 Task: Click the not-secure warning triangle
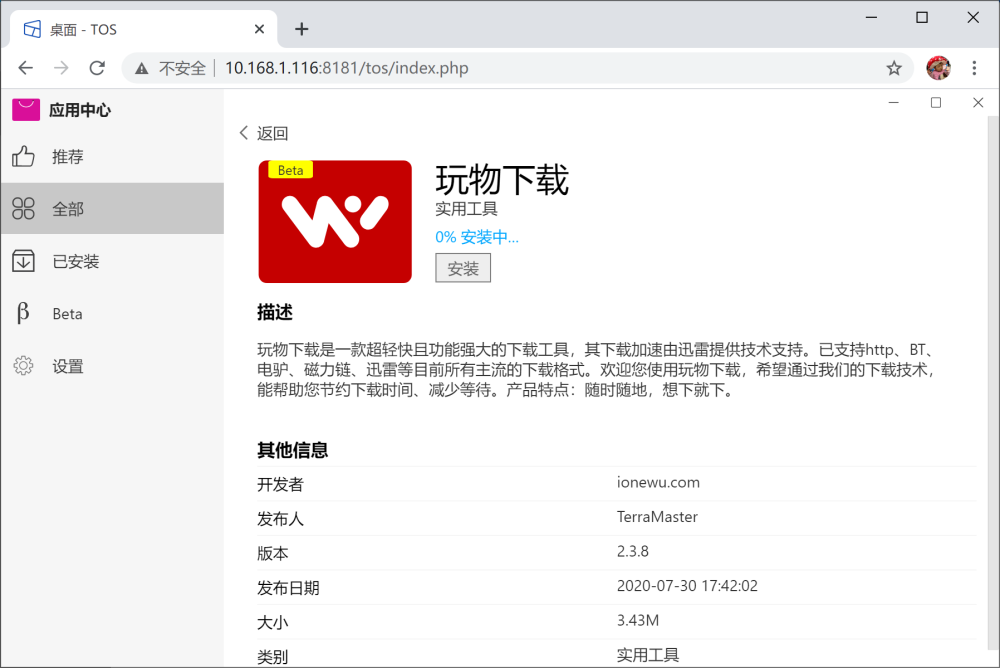click(142, 68)
